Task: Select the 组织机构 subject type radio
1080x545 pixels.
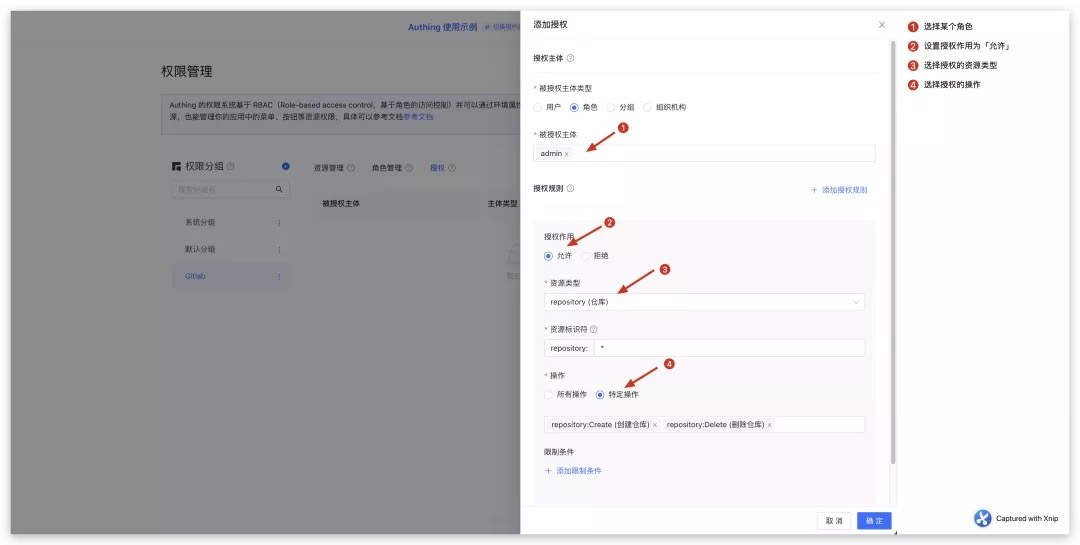Action: (647, 107)
